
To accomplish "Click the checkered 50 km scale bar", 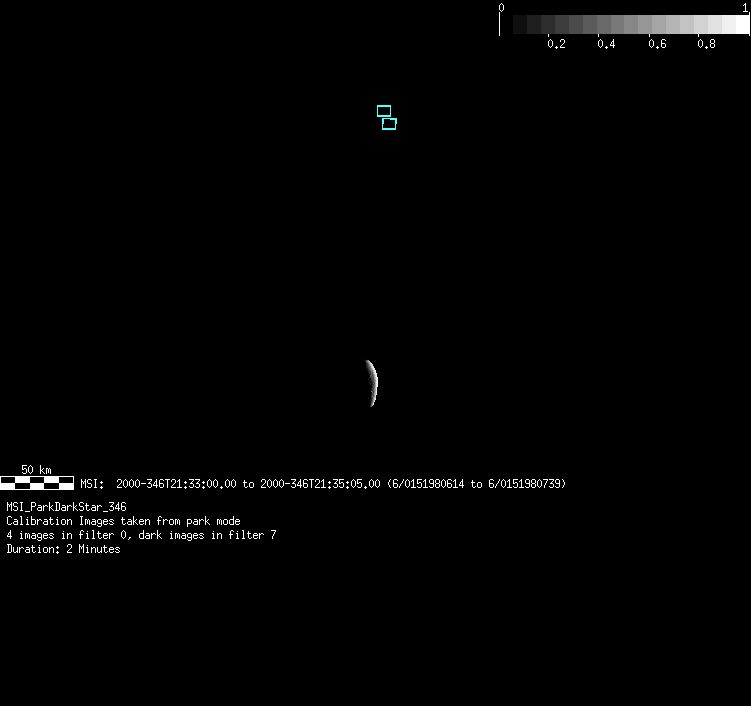I will (x=37, y=483).
